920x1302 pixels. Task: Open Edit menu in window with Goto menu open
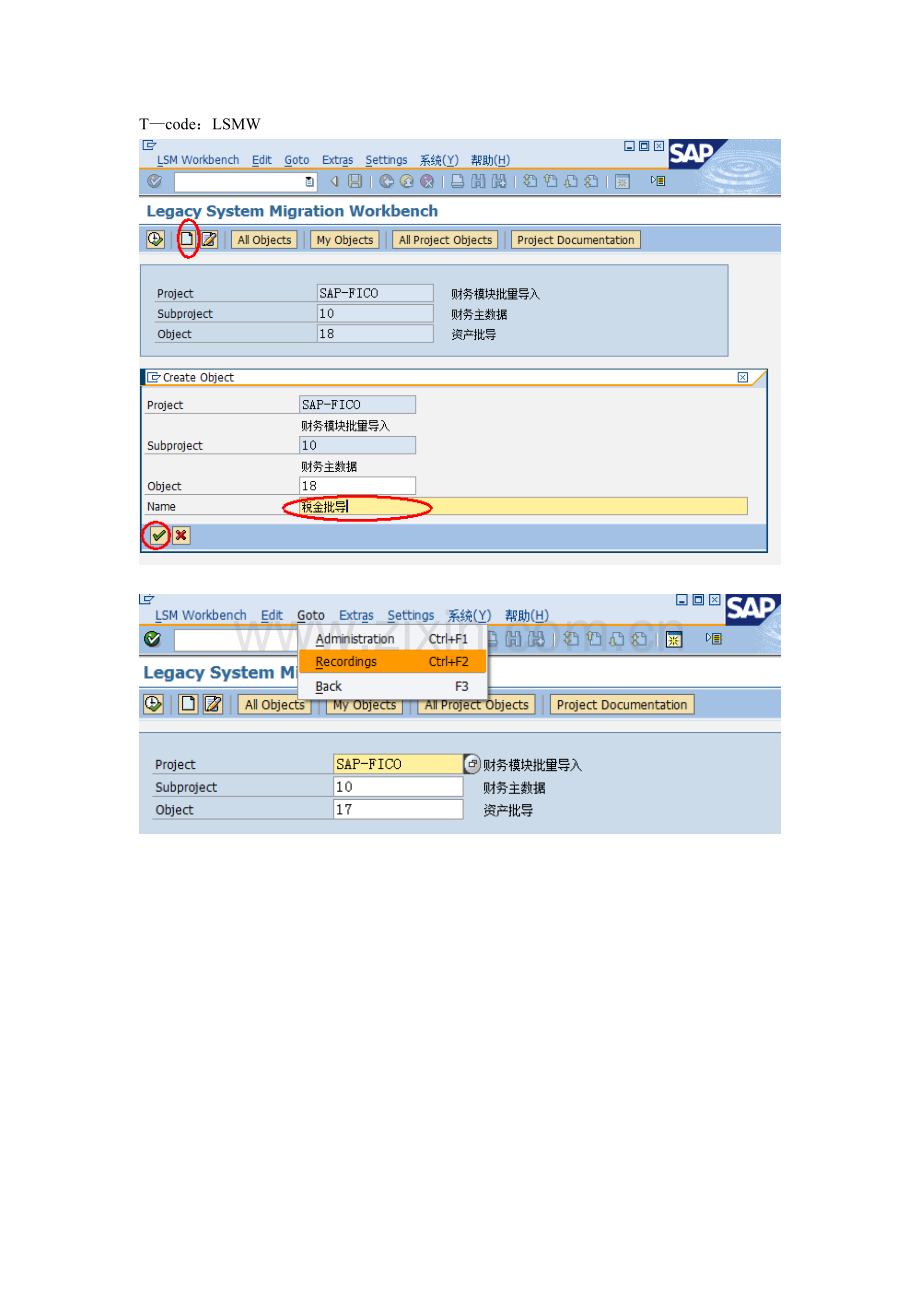(x=272, y=615)
